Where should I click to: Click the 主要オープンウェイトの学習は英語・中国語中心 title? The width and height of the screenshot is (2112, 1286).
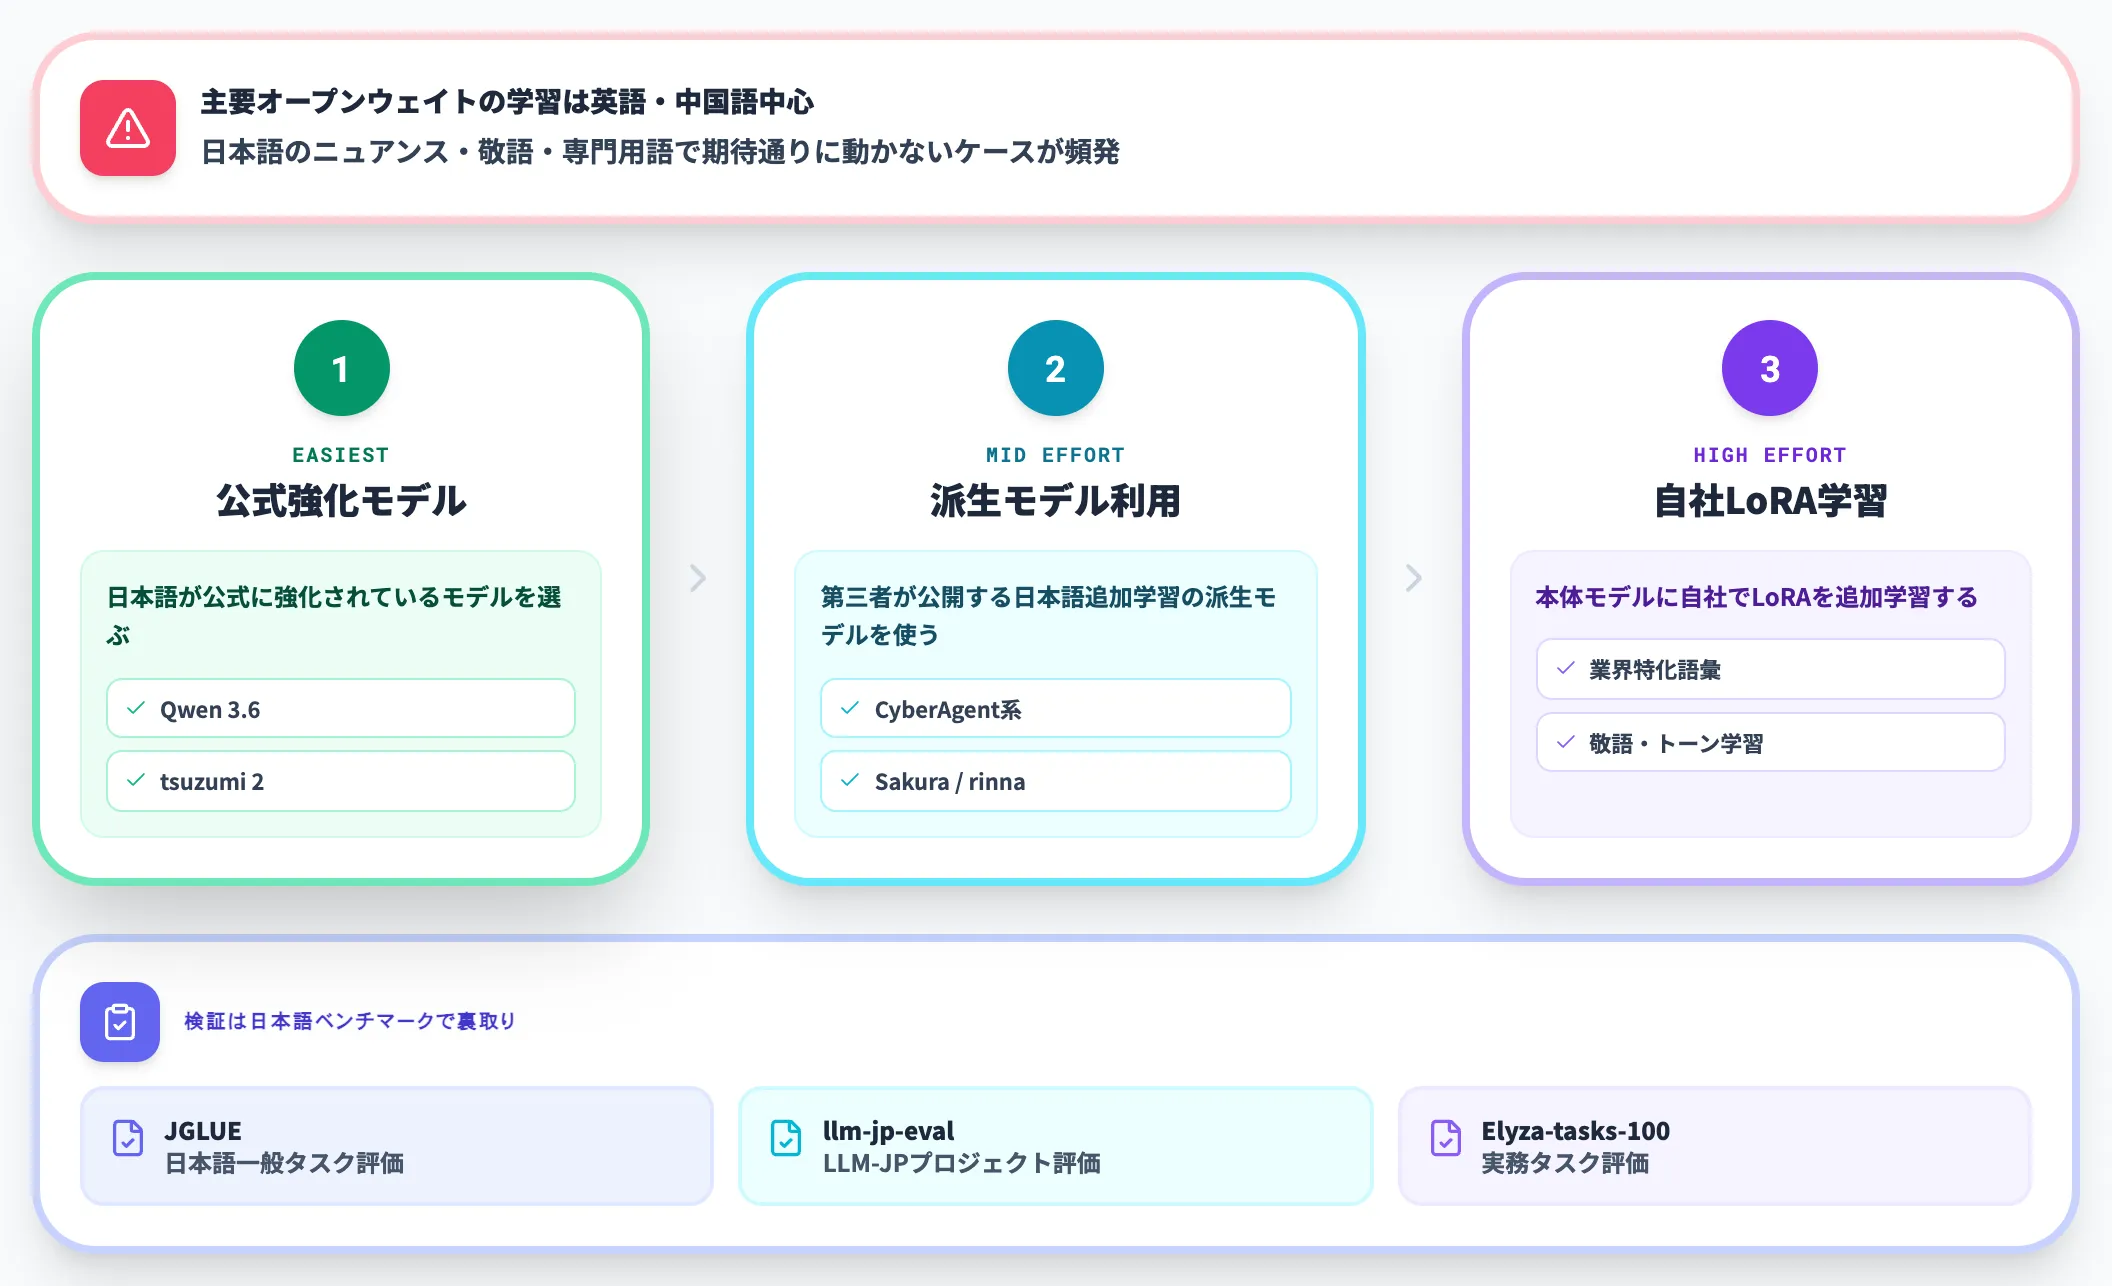tap(507, 102)
